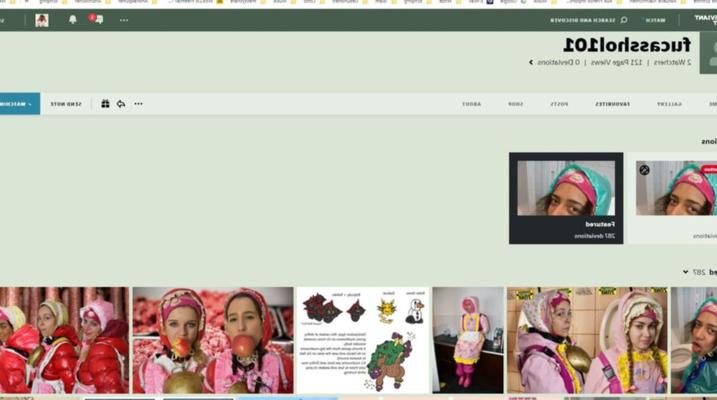The width and height of the screenshot is (717, 400).
Task: Open the partial teal-hood thumbnail in bottom row
Action: [694, 340]
